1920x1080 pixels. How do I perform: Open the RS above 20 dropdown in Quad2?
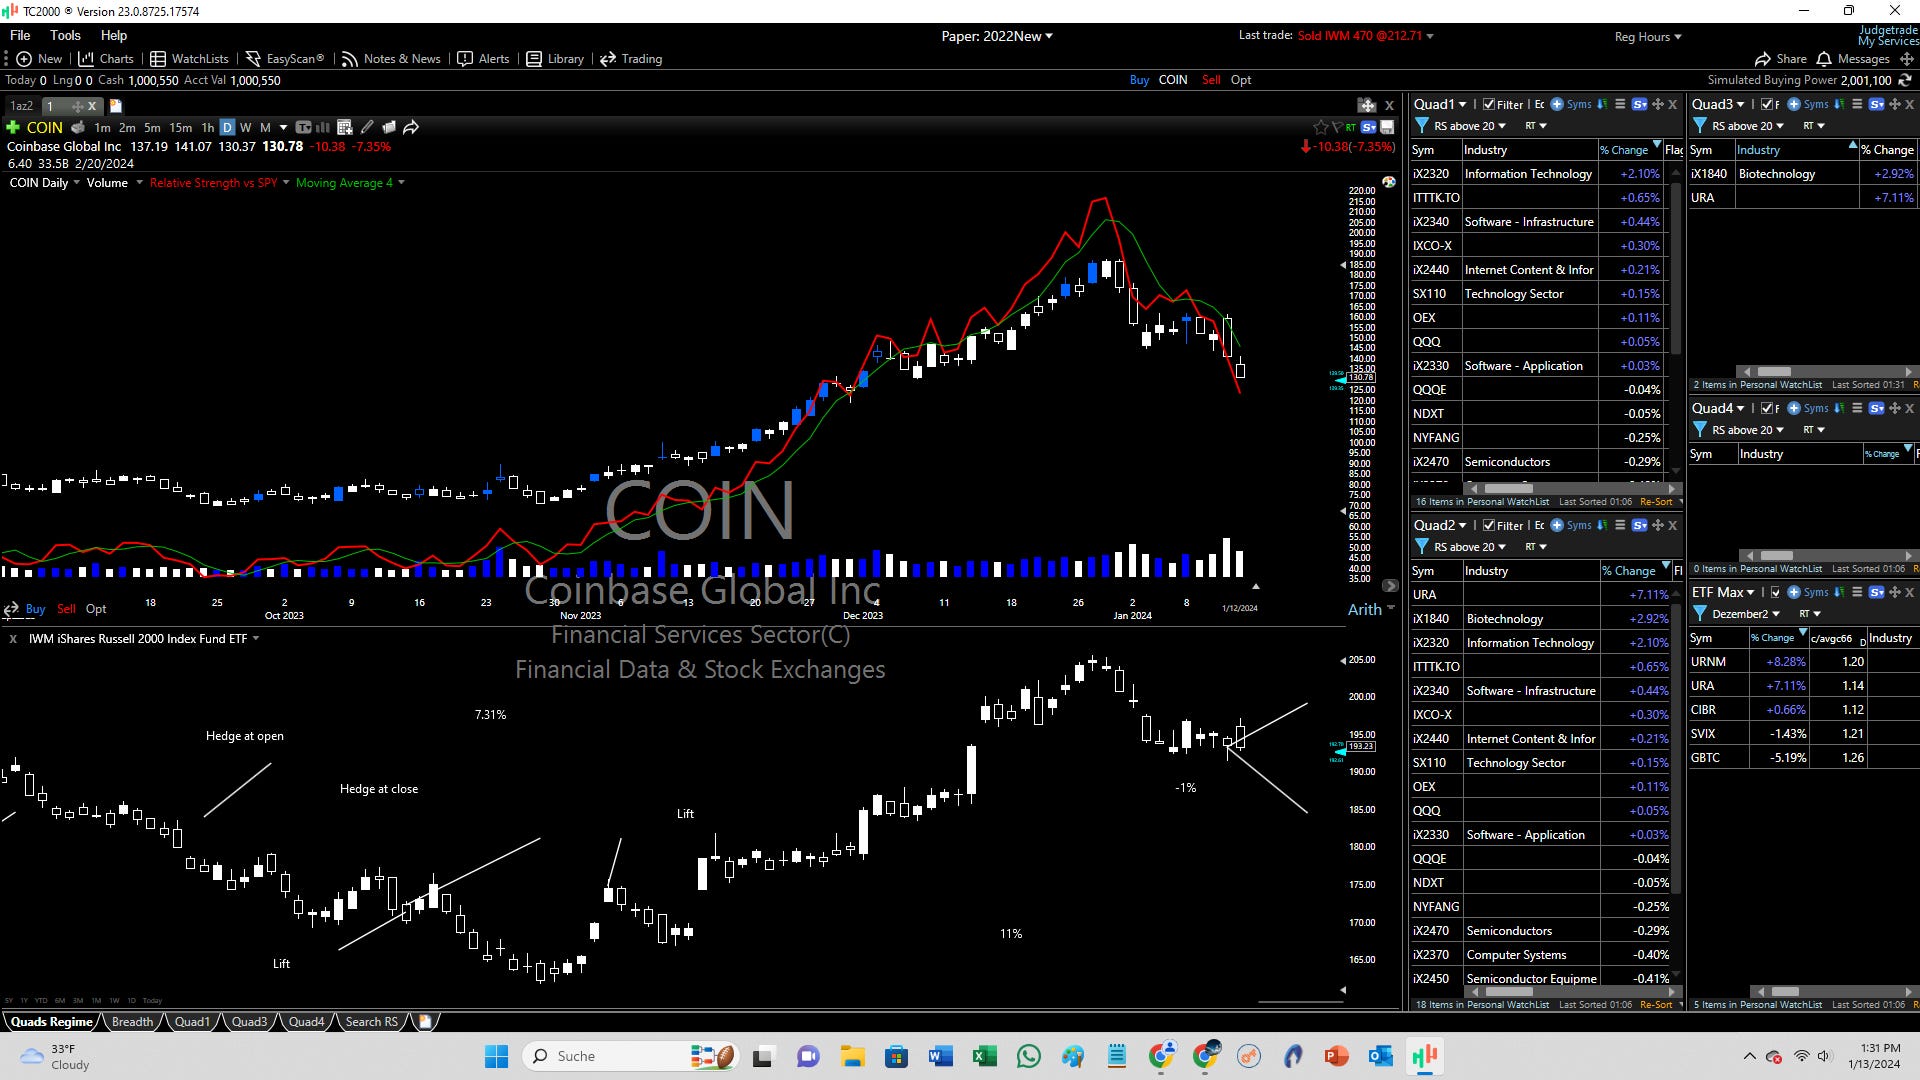(1468, 547)
